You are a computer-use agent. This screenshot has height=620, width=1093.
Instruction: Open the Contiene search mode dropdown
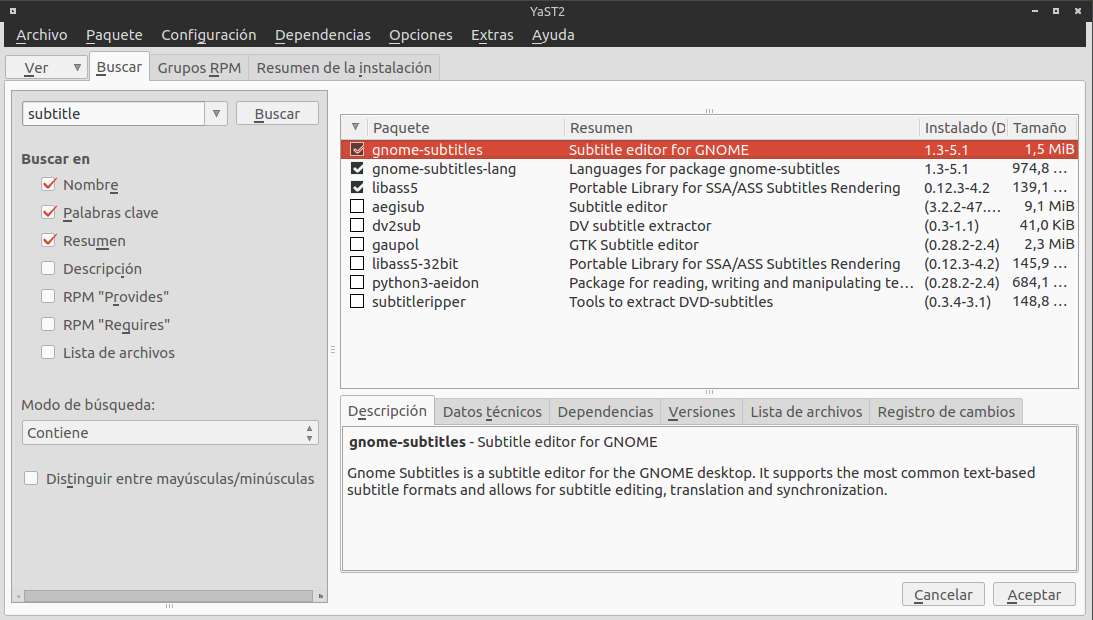tap(170, 432)
